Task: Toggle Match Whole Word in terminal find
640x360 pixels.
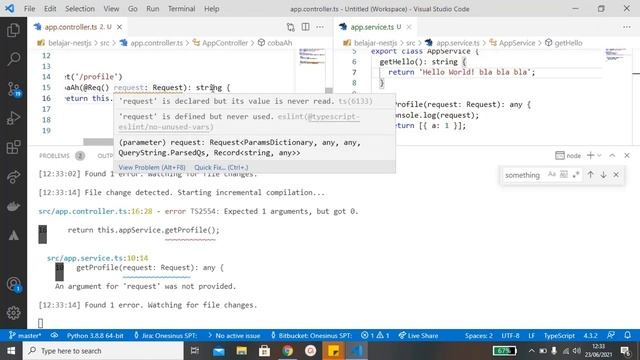Action: (564, 175)
